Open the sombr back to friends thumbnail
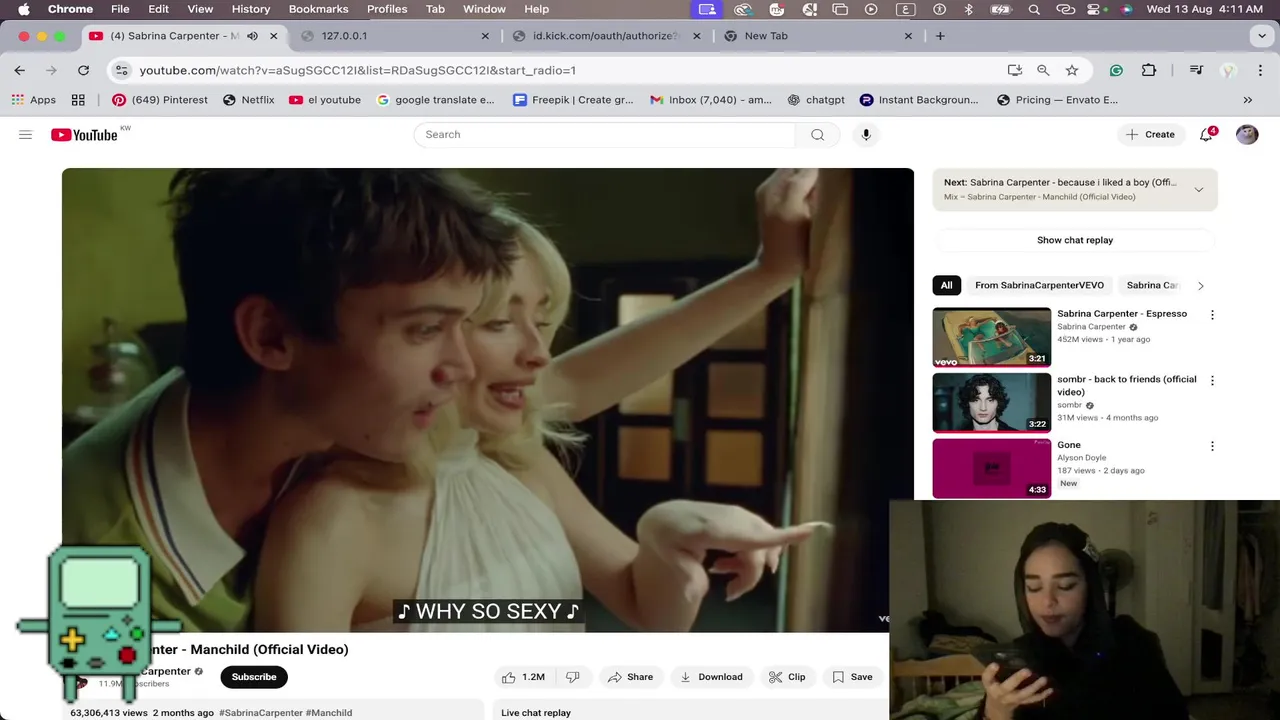1280x720 pixels. [992, 403]
